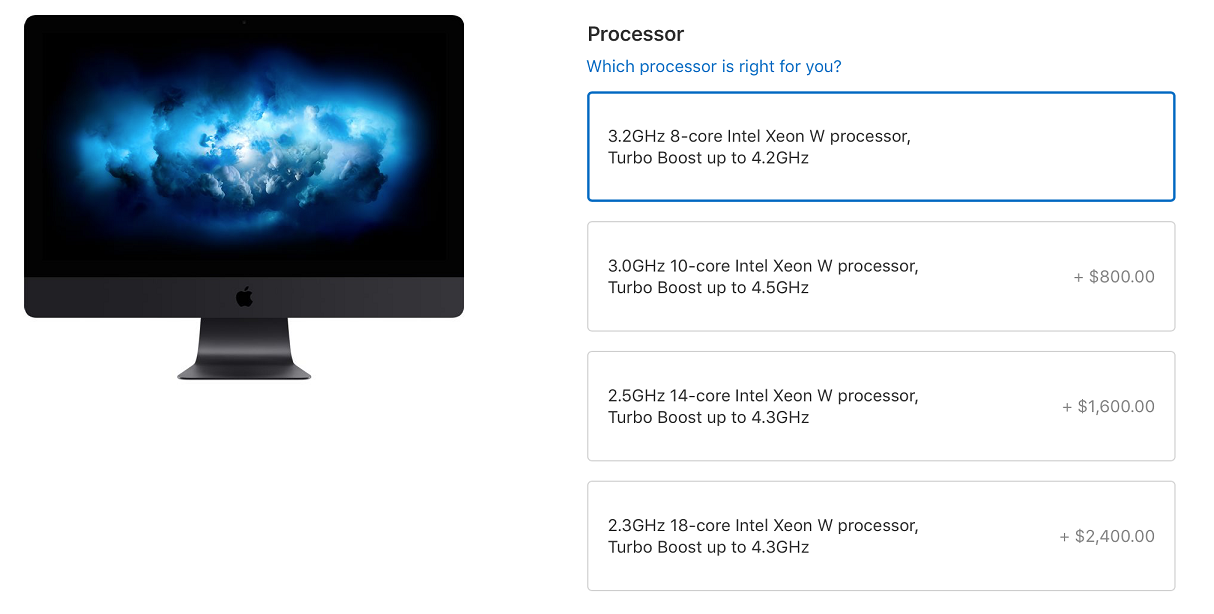1214x614 pixels.
Task: Choose the 3.0GHz 10-core Xeon W processor
Action: coord(880,277)
